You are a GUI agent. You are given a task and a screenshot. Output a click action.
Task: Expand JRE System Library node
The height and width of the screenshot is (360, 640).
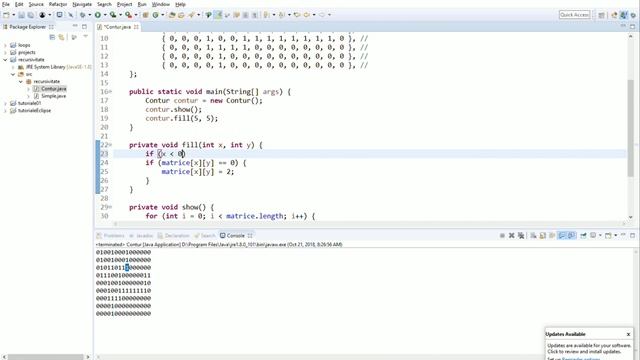tap(13, 67)
